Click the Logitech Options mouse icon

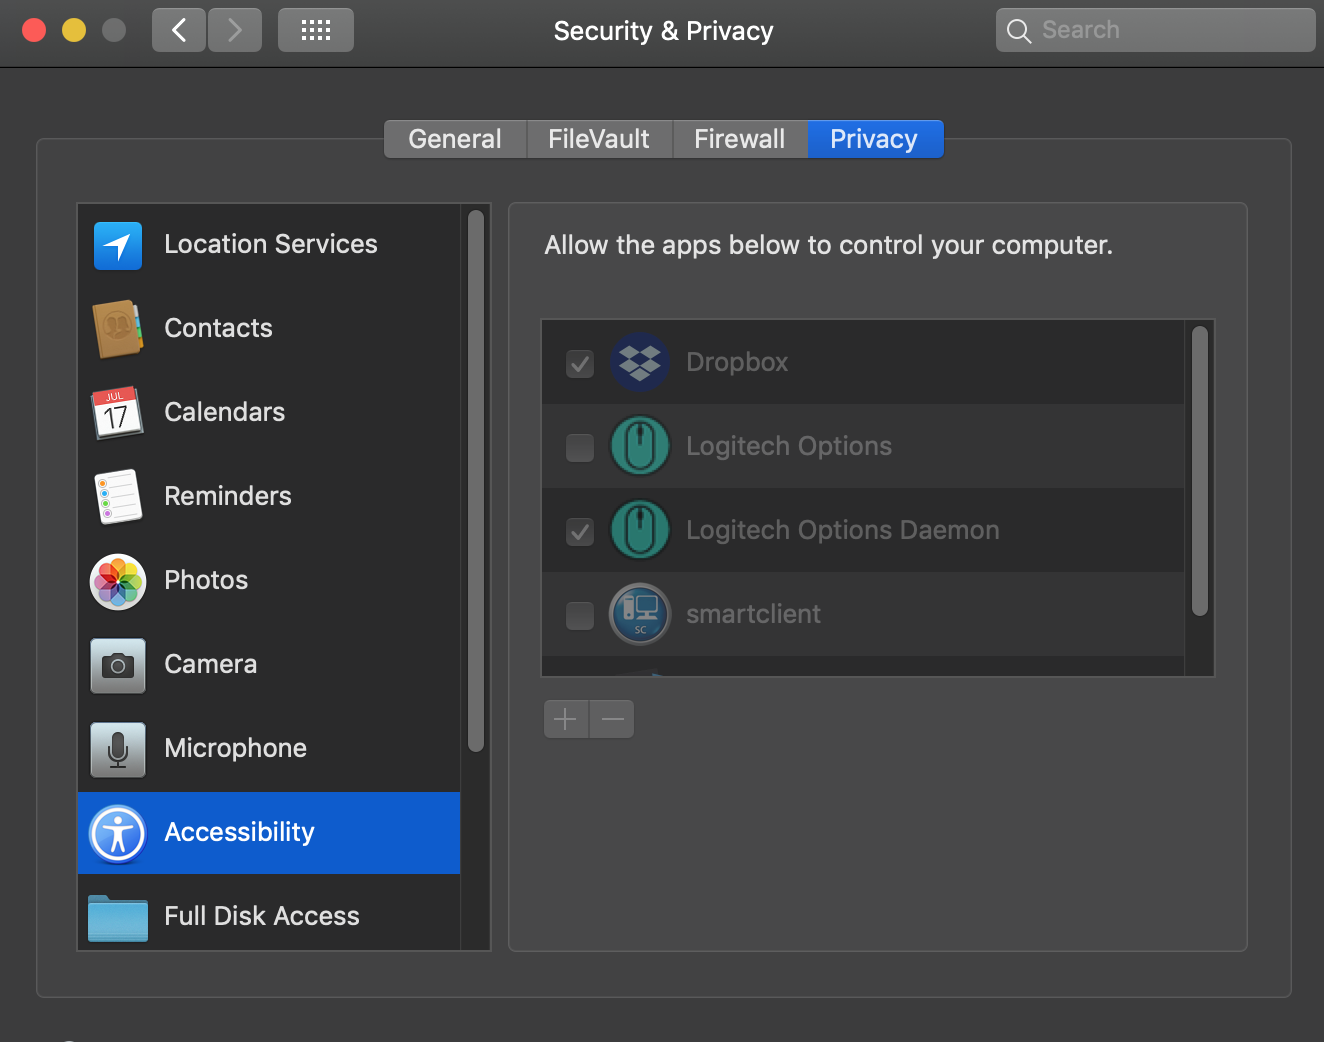[x=640, y=446]
